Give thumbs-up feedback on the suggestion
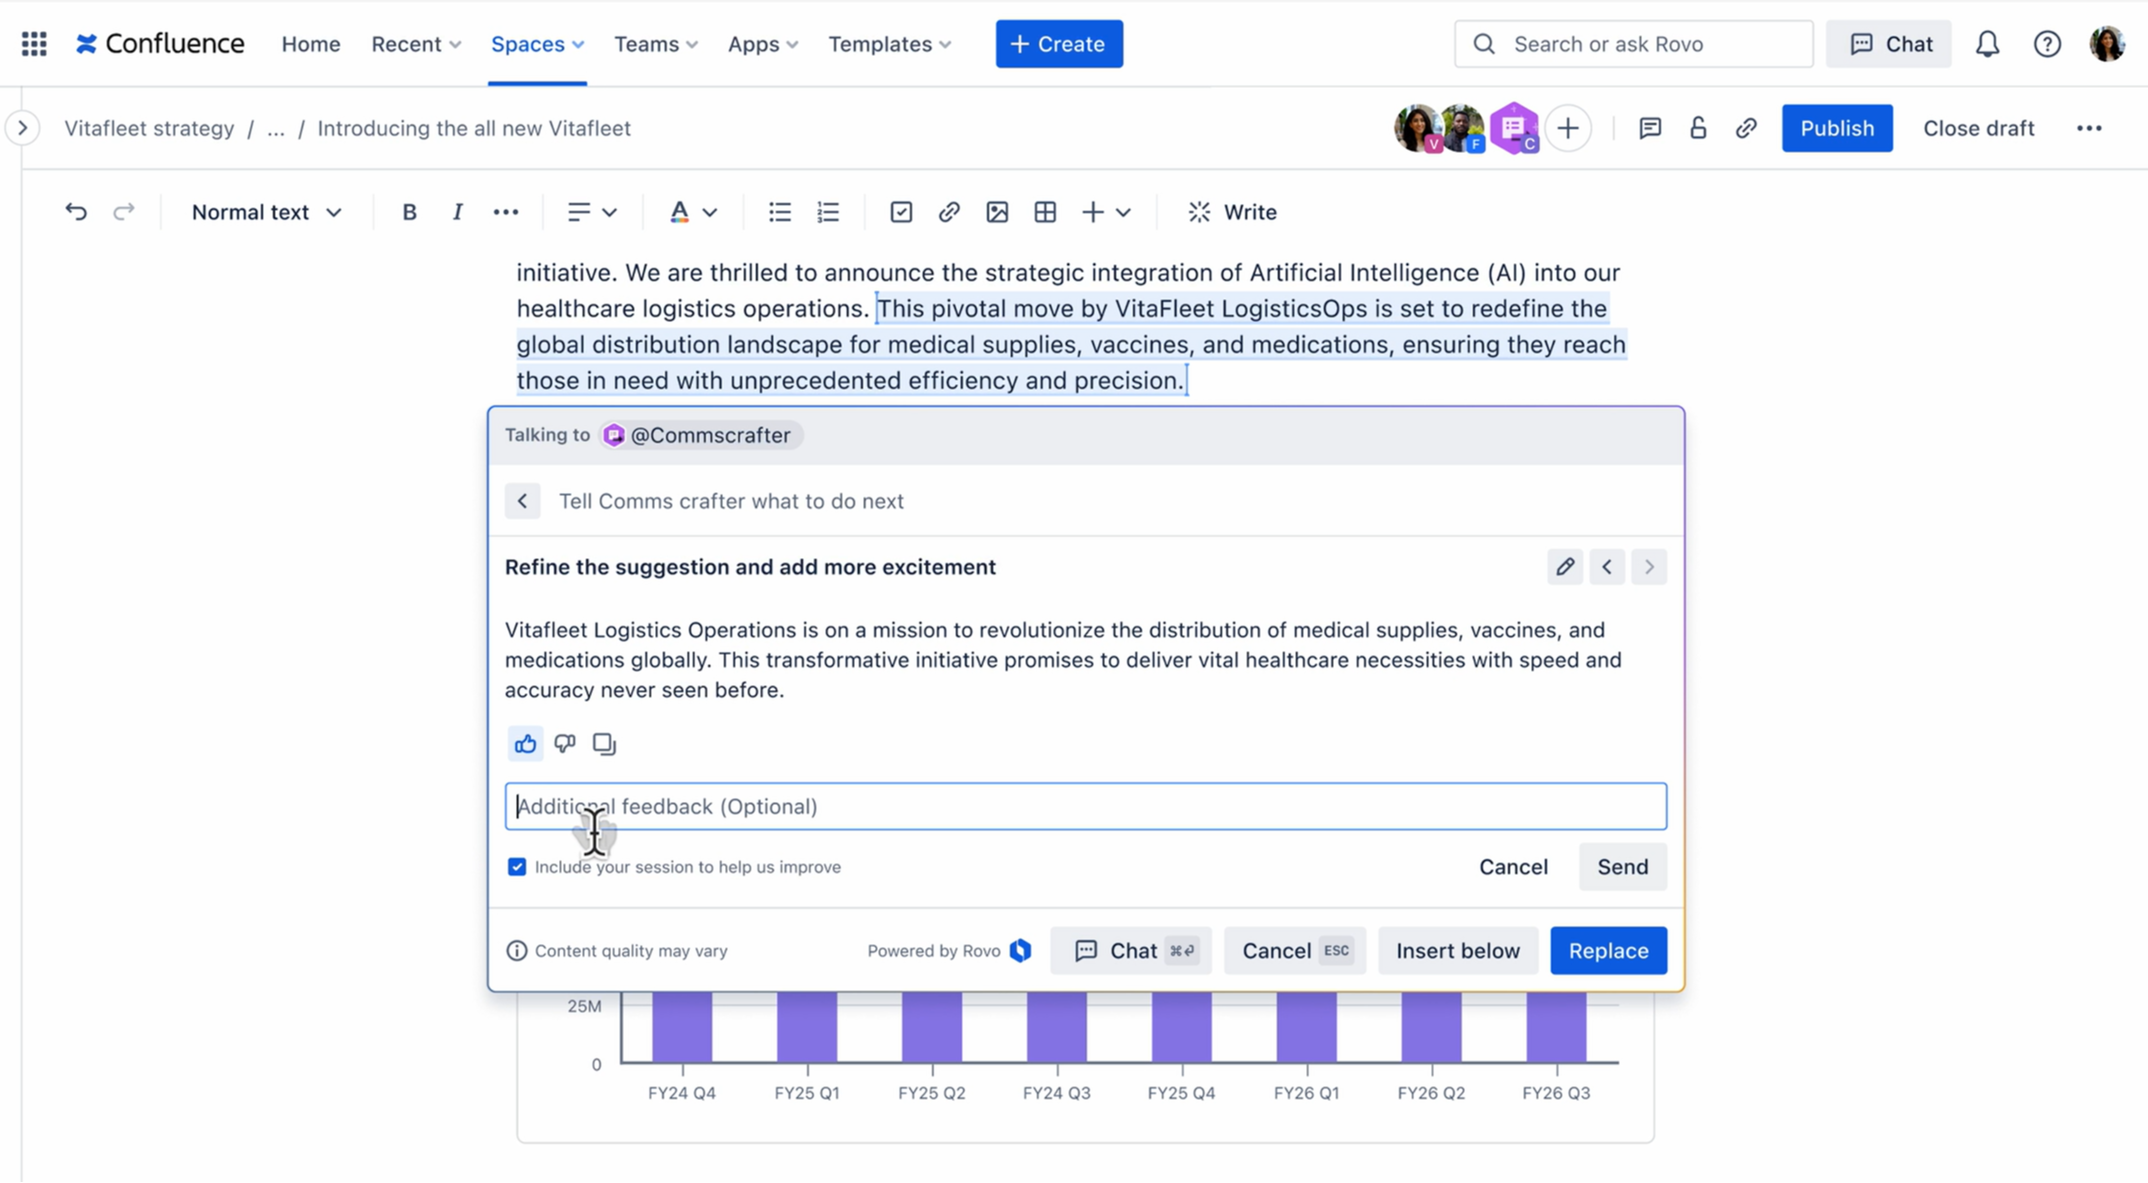This screenshot has height=1183, width=2148. click(525, 743)
